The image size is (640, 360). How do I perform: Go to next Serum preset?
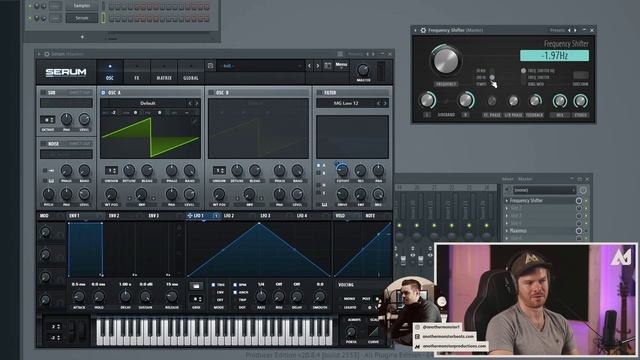[x=318, y=66]
